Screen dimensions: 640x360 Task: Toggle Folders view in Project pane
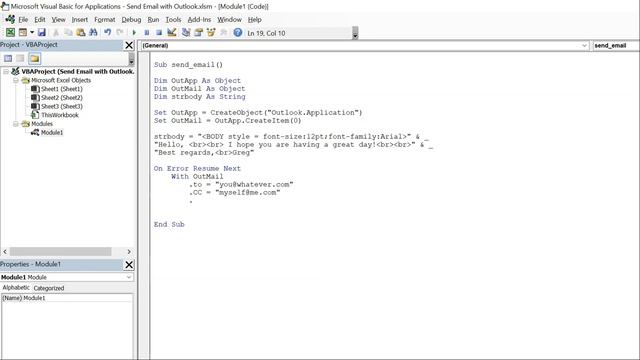(x=35, y=58)
